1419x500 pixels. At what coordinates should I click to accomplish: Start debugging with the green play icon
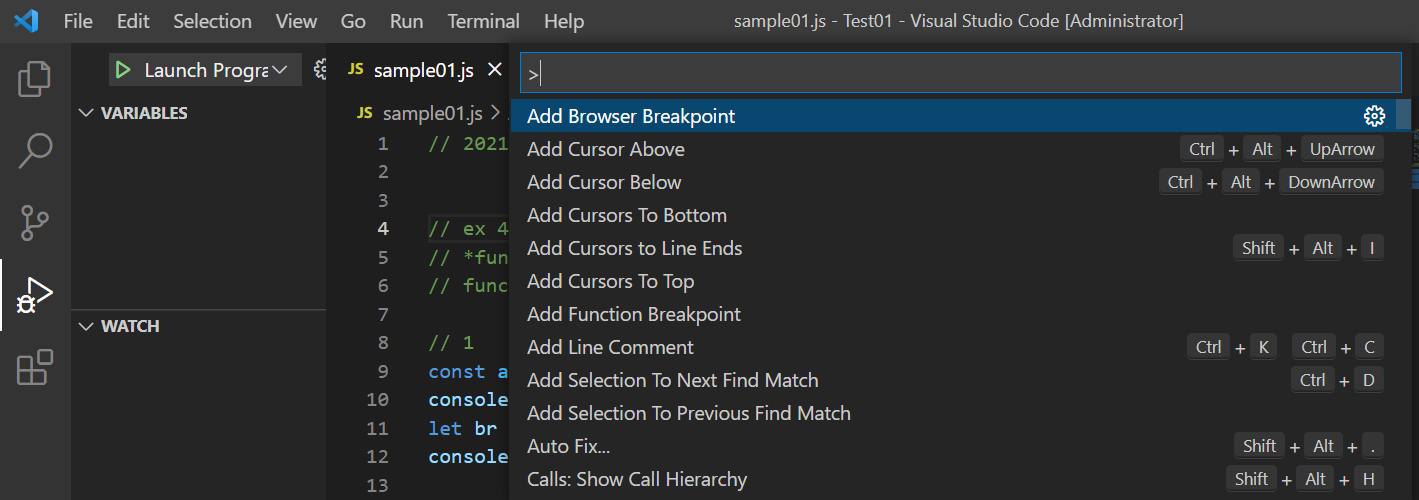pos(122,70)
